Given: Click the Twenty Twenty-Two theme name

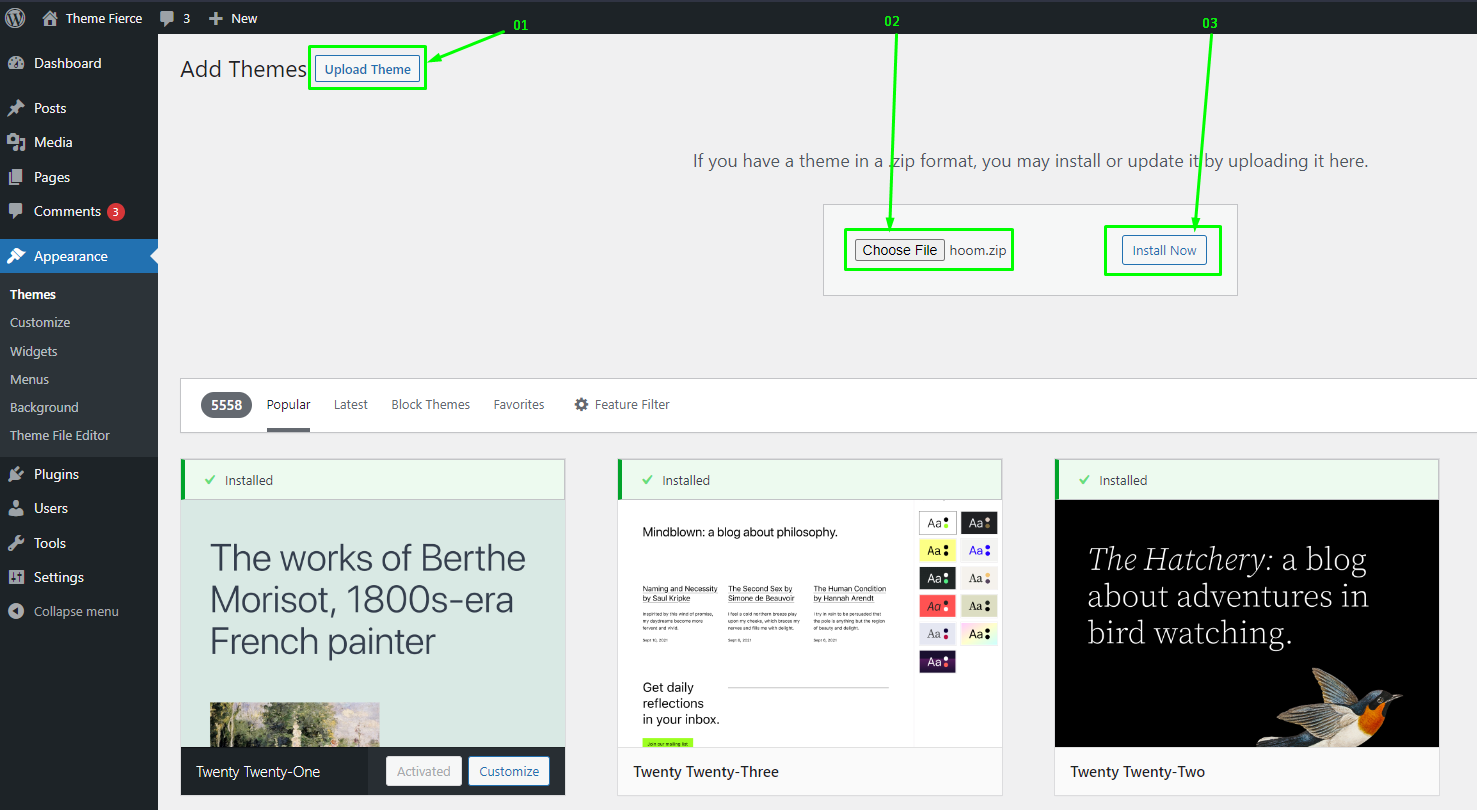Looking at the screenshot, I should pyautogui.click(x=1137, y=772).
